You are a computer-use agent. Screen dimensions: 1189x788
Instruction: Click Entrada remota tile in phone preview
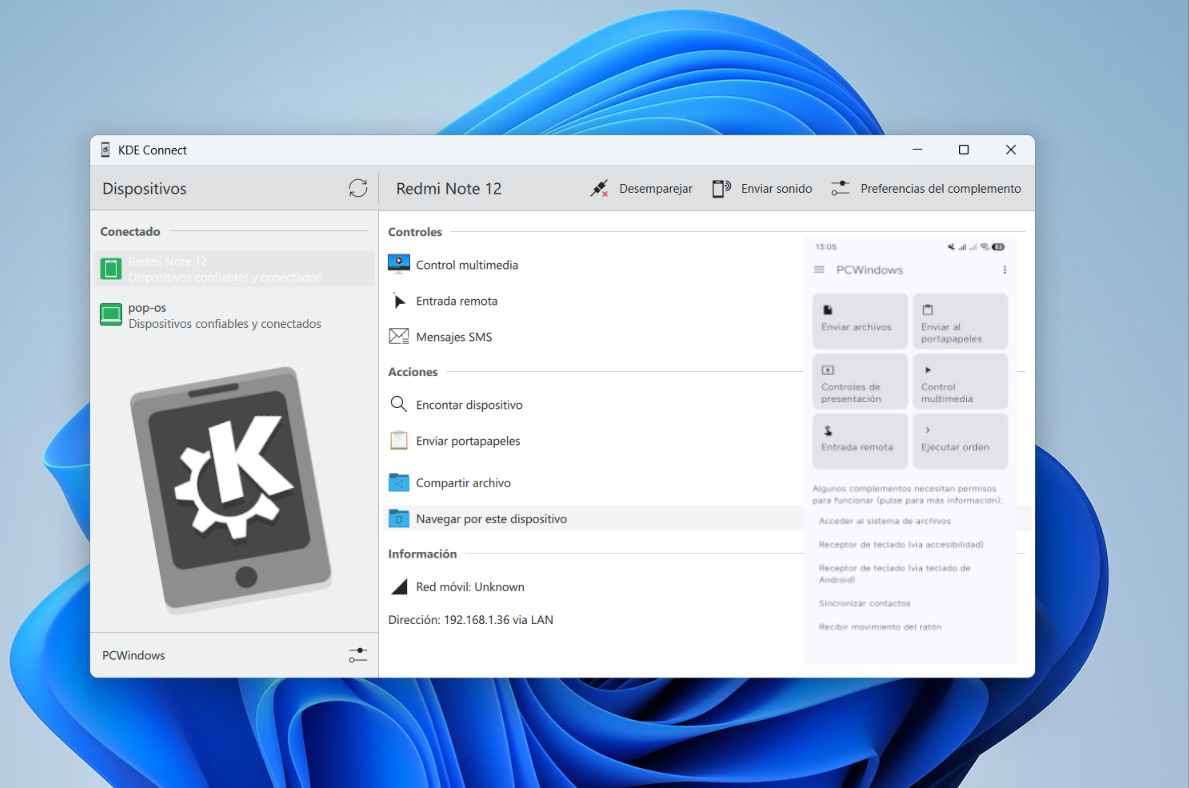860,441
